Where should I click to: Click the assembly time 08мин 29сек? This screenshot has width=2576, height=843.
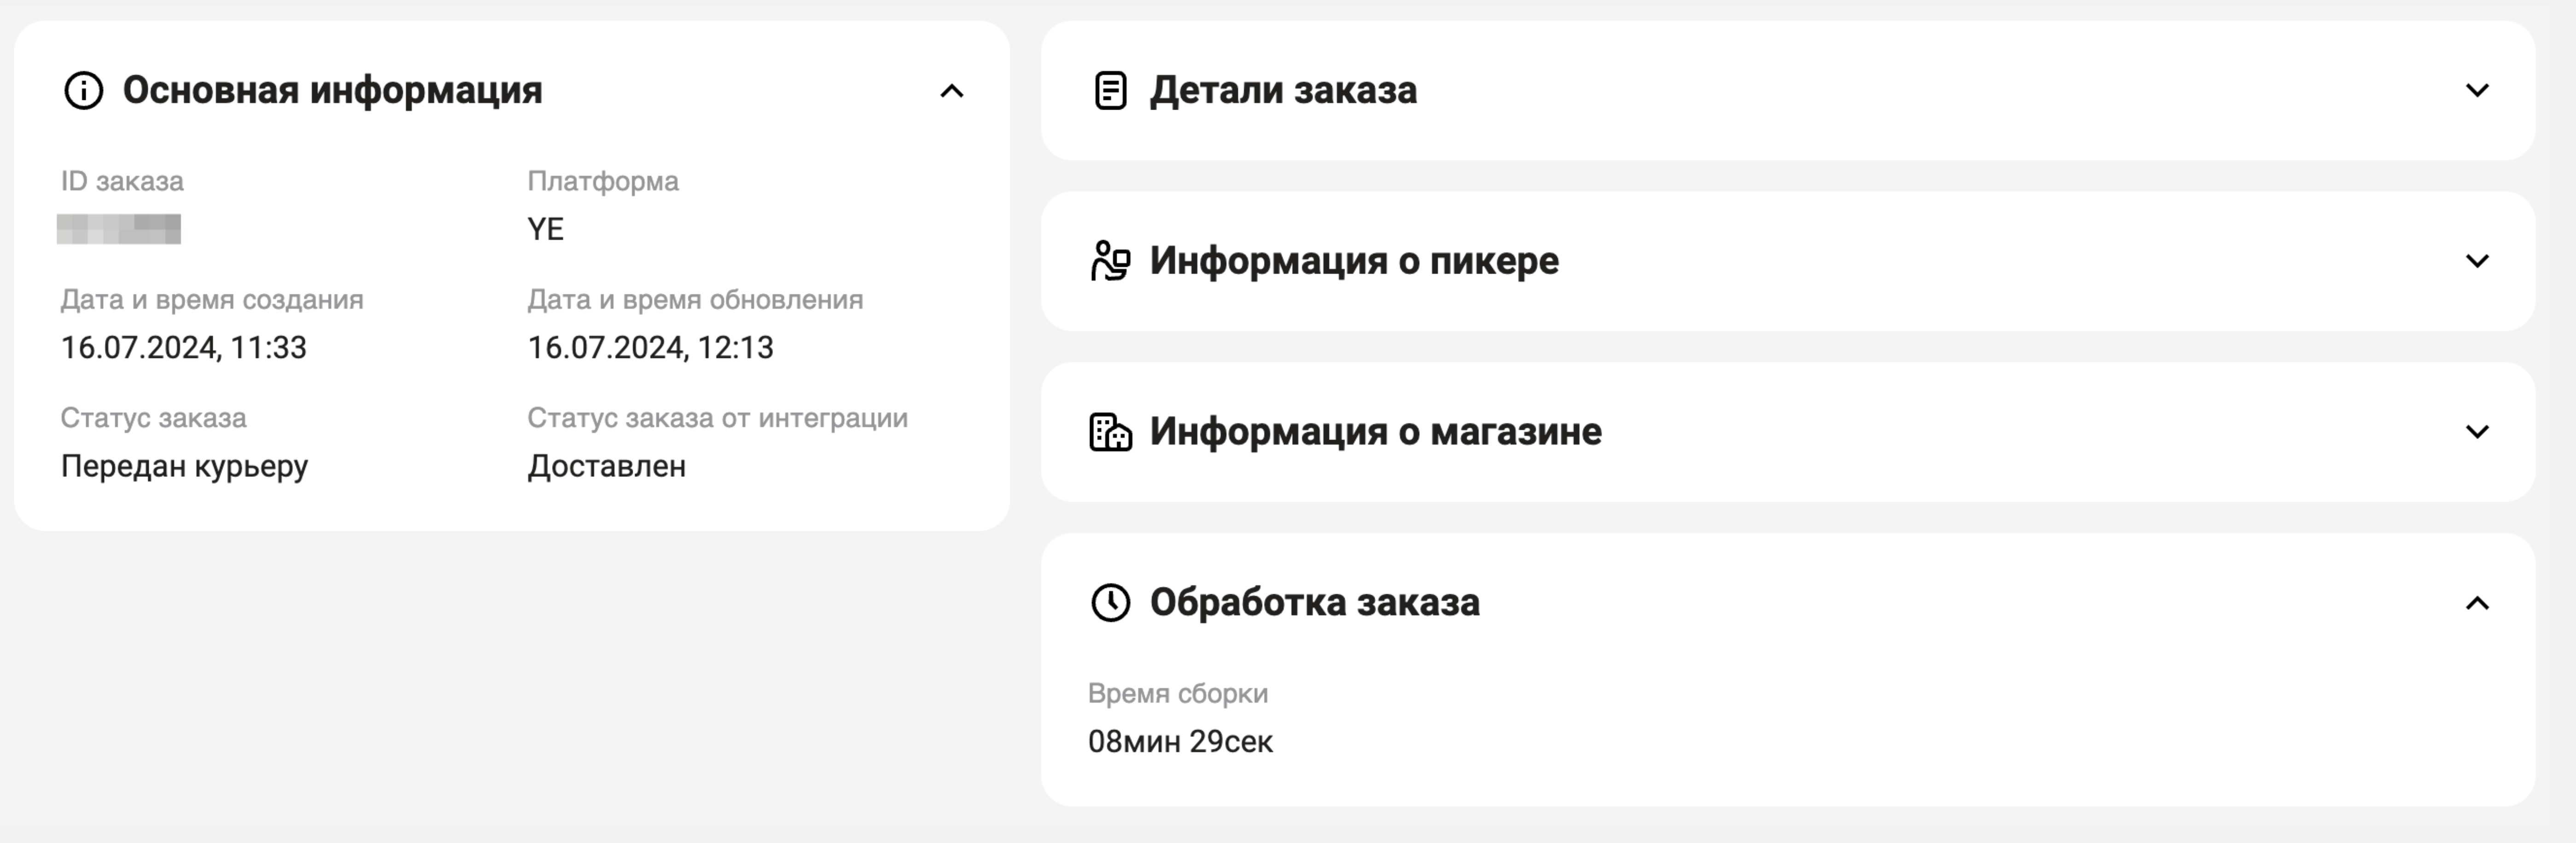1180,741
